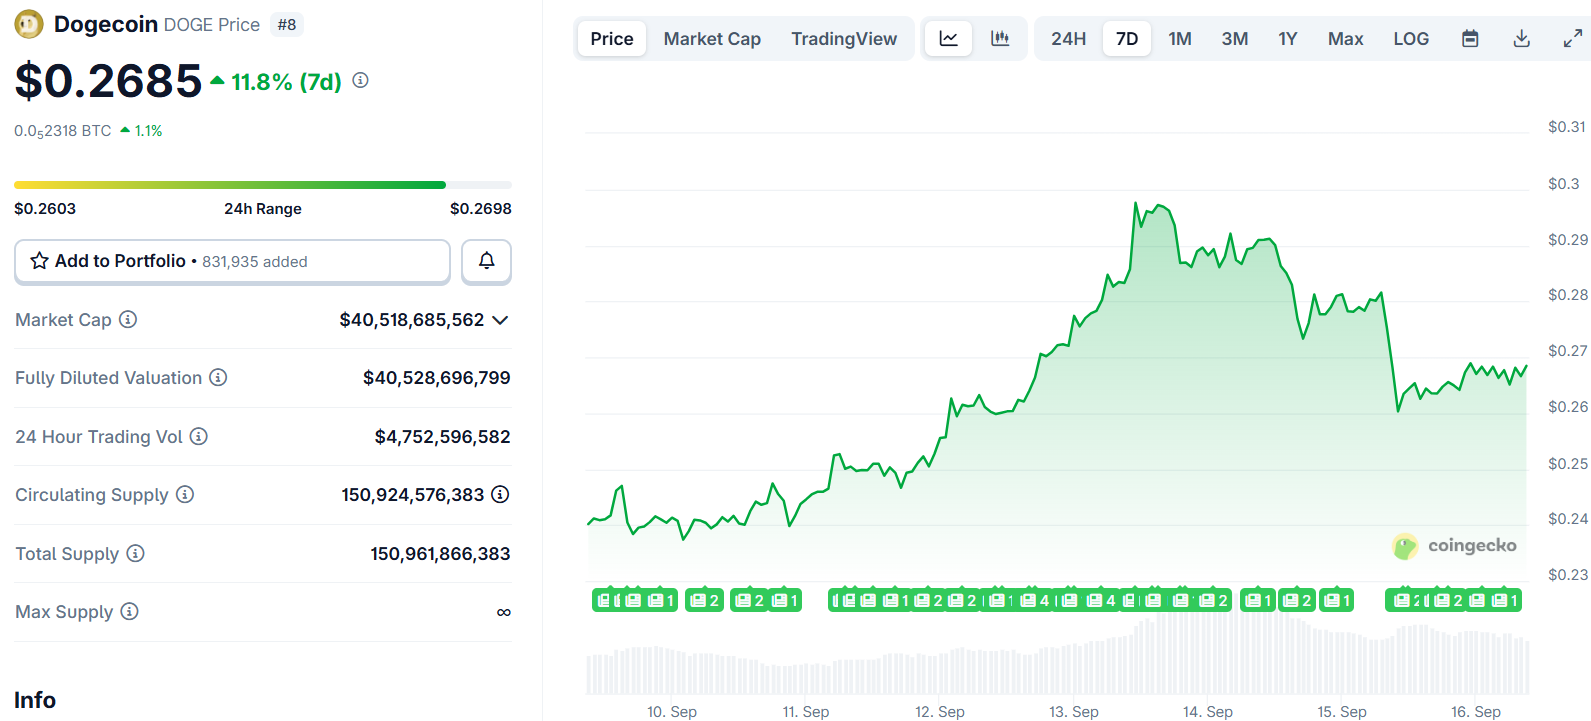Click the 24 Hour Trading Vol info icon
Viewport: 1591px width, 721px height.
pos(199,436)
